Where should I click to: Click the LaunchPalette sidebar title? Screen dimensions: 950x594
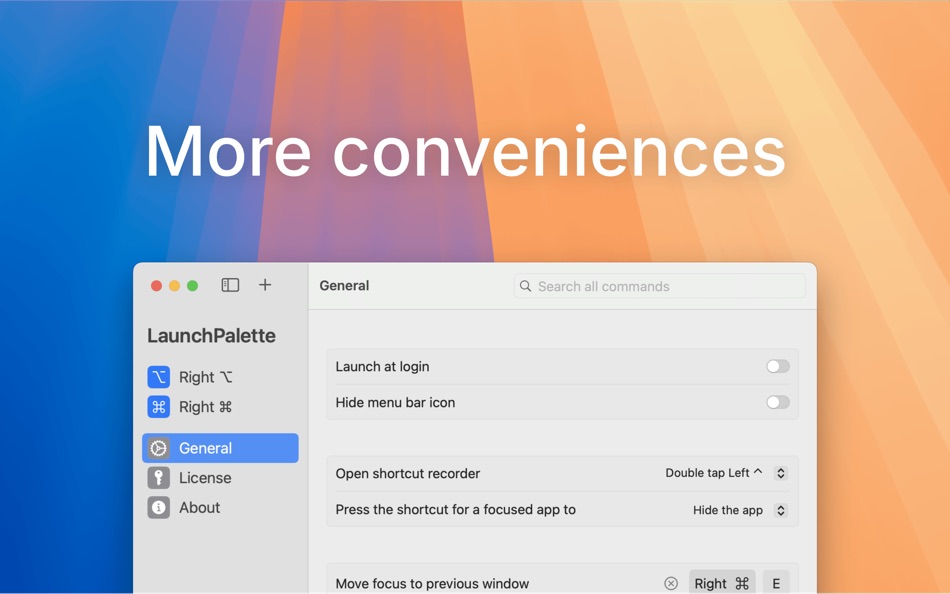coord(211,336)
